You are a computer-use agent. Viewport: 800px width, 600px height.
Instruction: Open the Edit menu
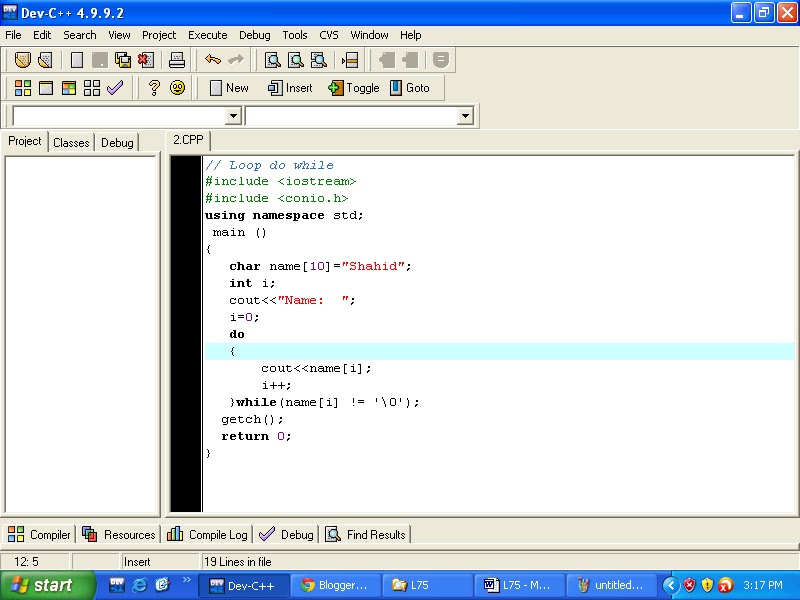[42, 35]
